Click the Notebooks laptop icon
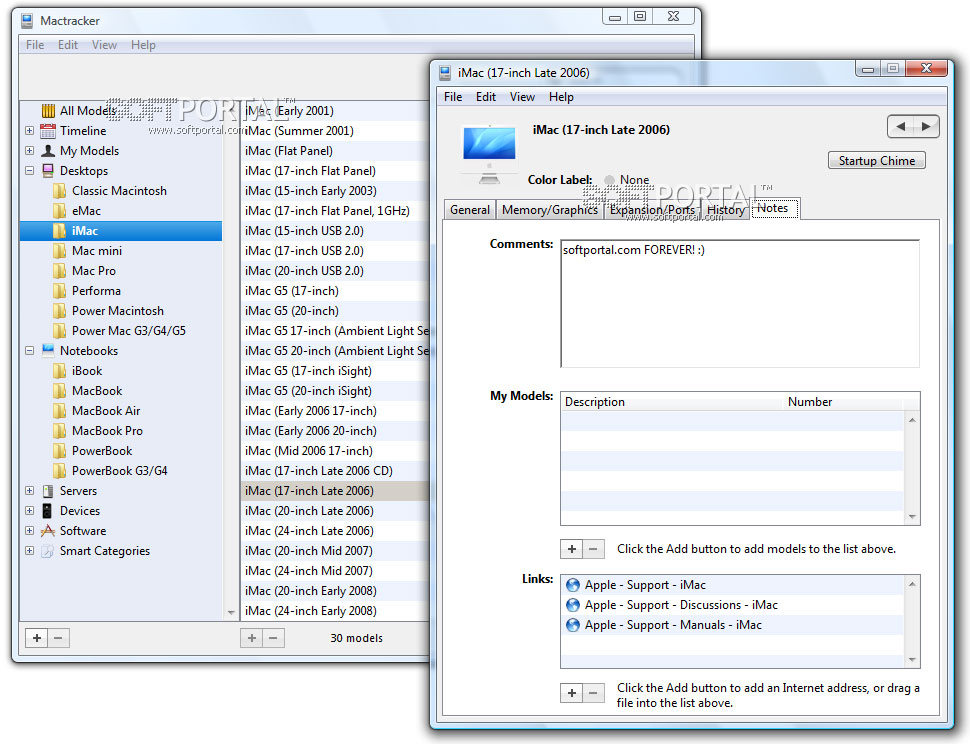 (x=48, y=351)
